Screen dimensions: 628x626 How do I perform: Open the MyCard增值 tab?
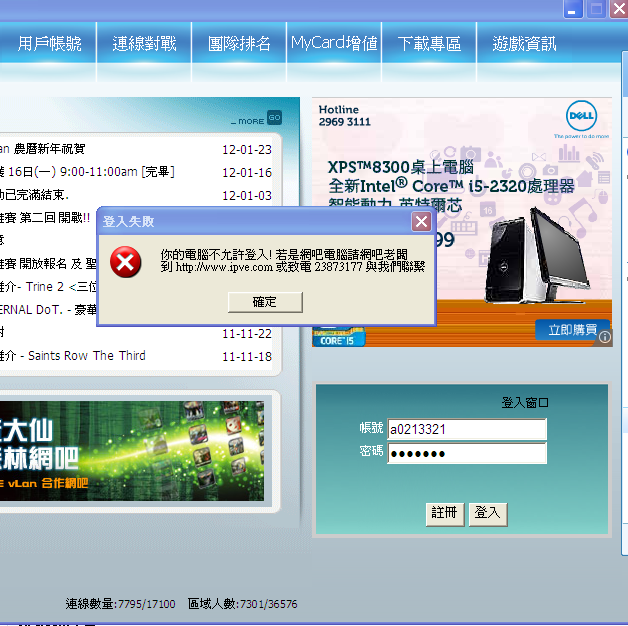click(334, 44)
